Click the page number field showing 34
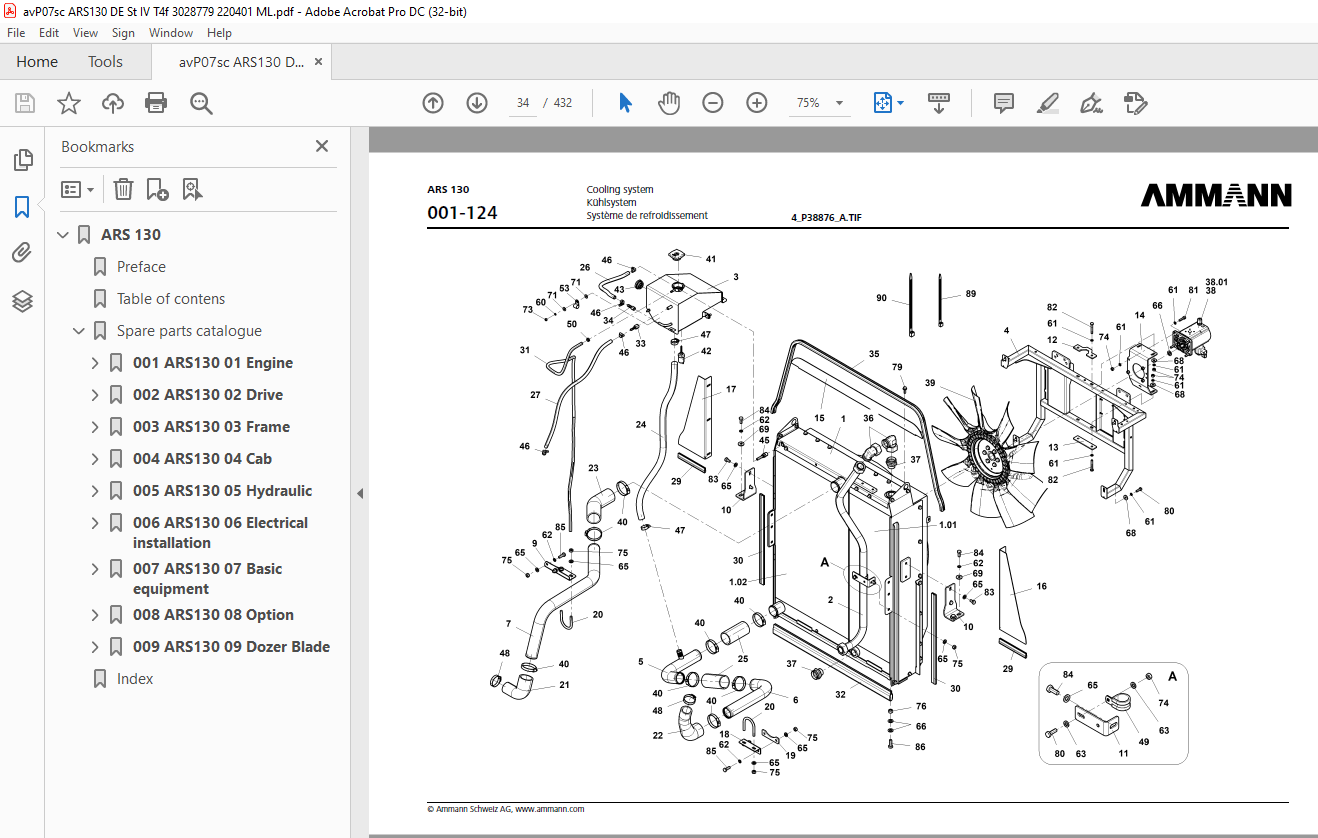 523,103
